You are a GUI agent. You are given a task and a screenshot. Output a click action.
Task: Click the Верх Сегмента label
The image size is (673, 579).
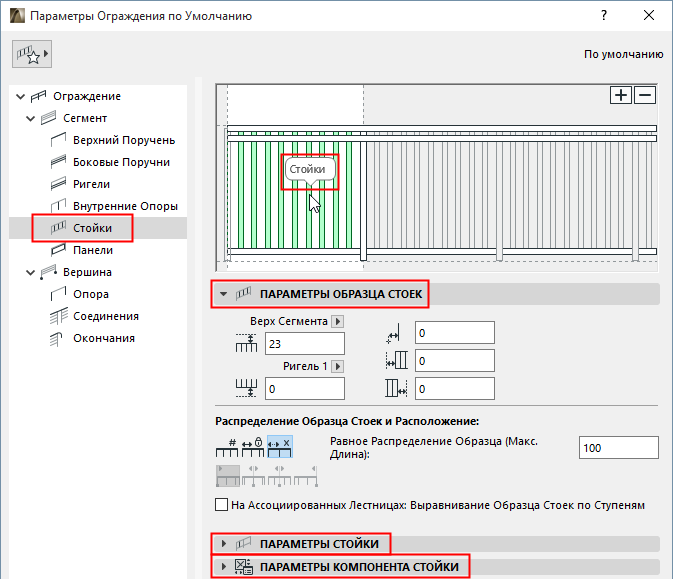point(289,321)
